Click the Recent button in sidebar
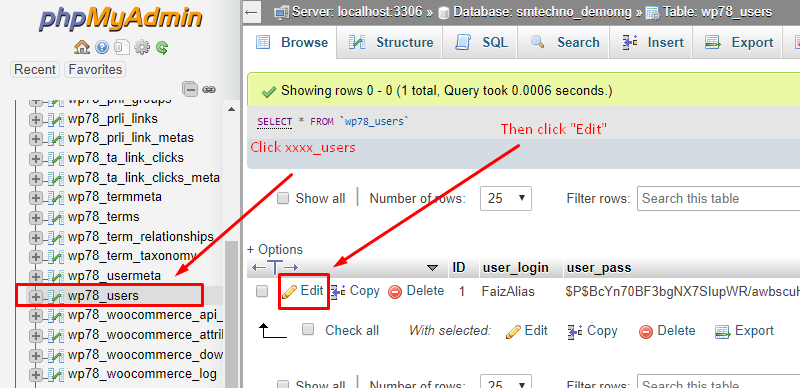800x388 pixels. pyautogui.click(x=35, y=69)
